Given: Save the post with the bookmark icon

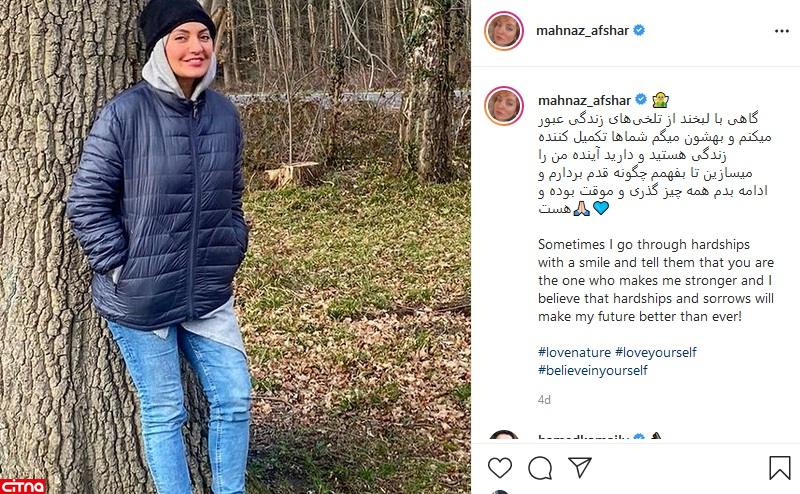Looking at the screenshot, I should click(779, 467).
